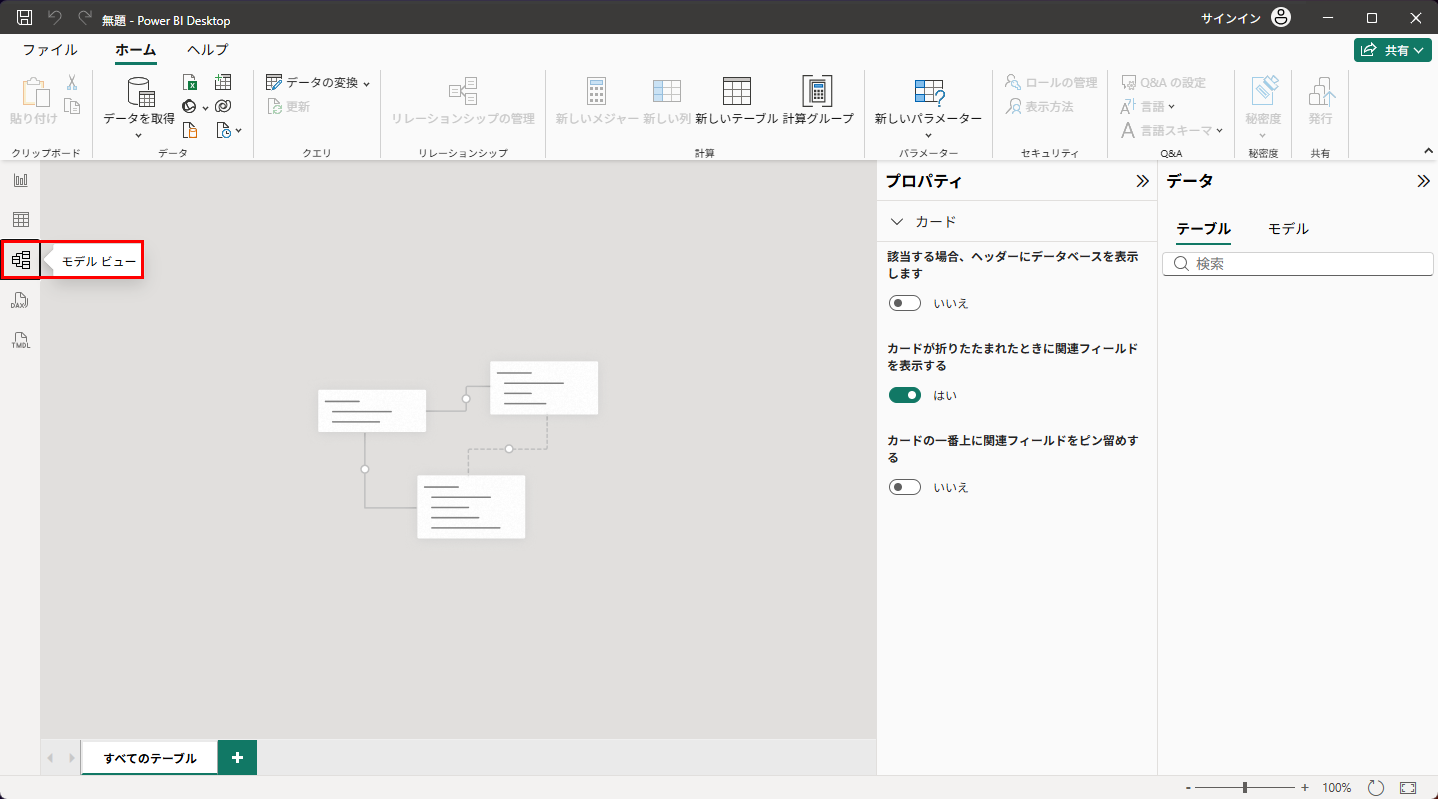Click the Enter data table icon
This screenshot has width=1438, height=799.
(223, 82)
